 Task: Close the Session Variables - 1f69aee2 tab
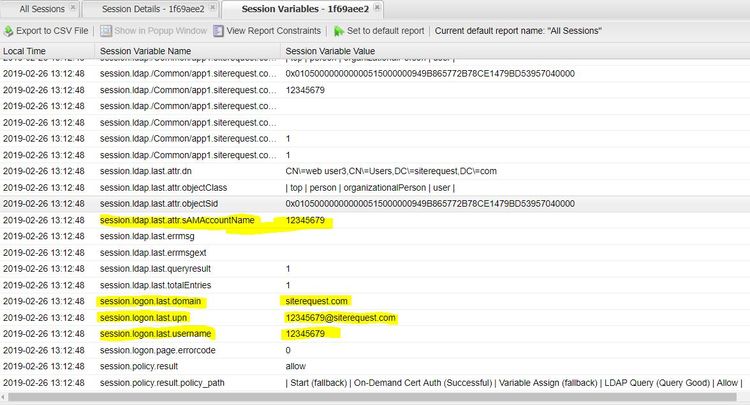(x=377, y=8)
